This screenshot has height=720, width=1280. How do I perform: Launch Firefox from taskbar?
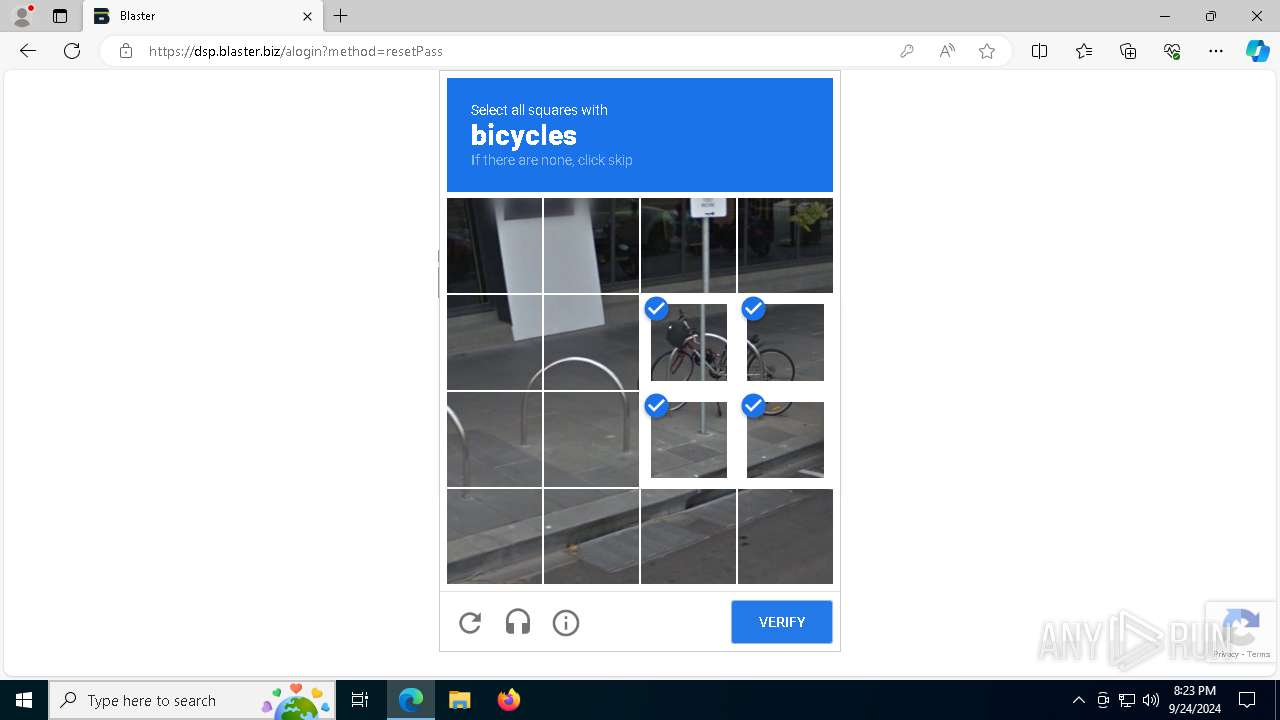(508, 700)
